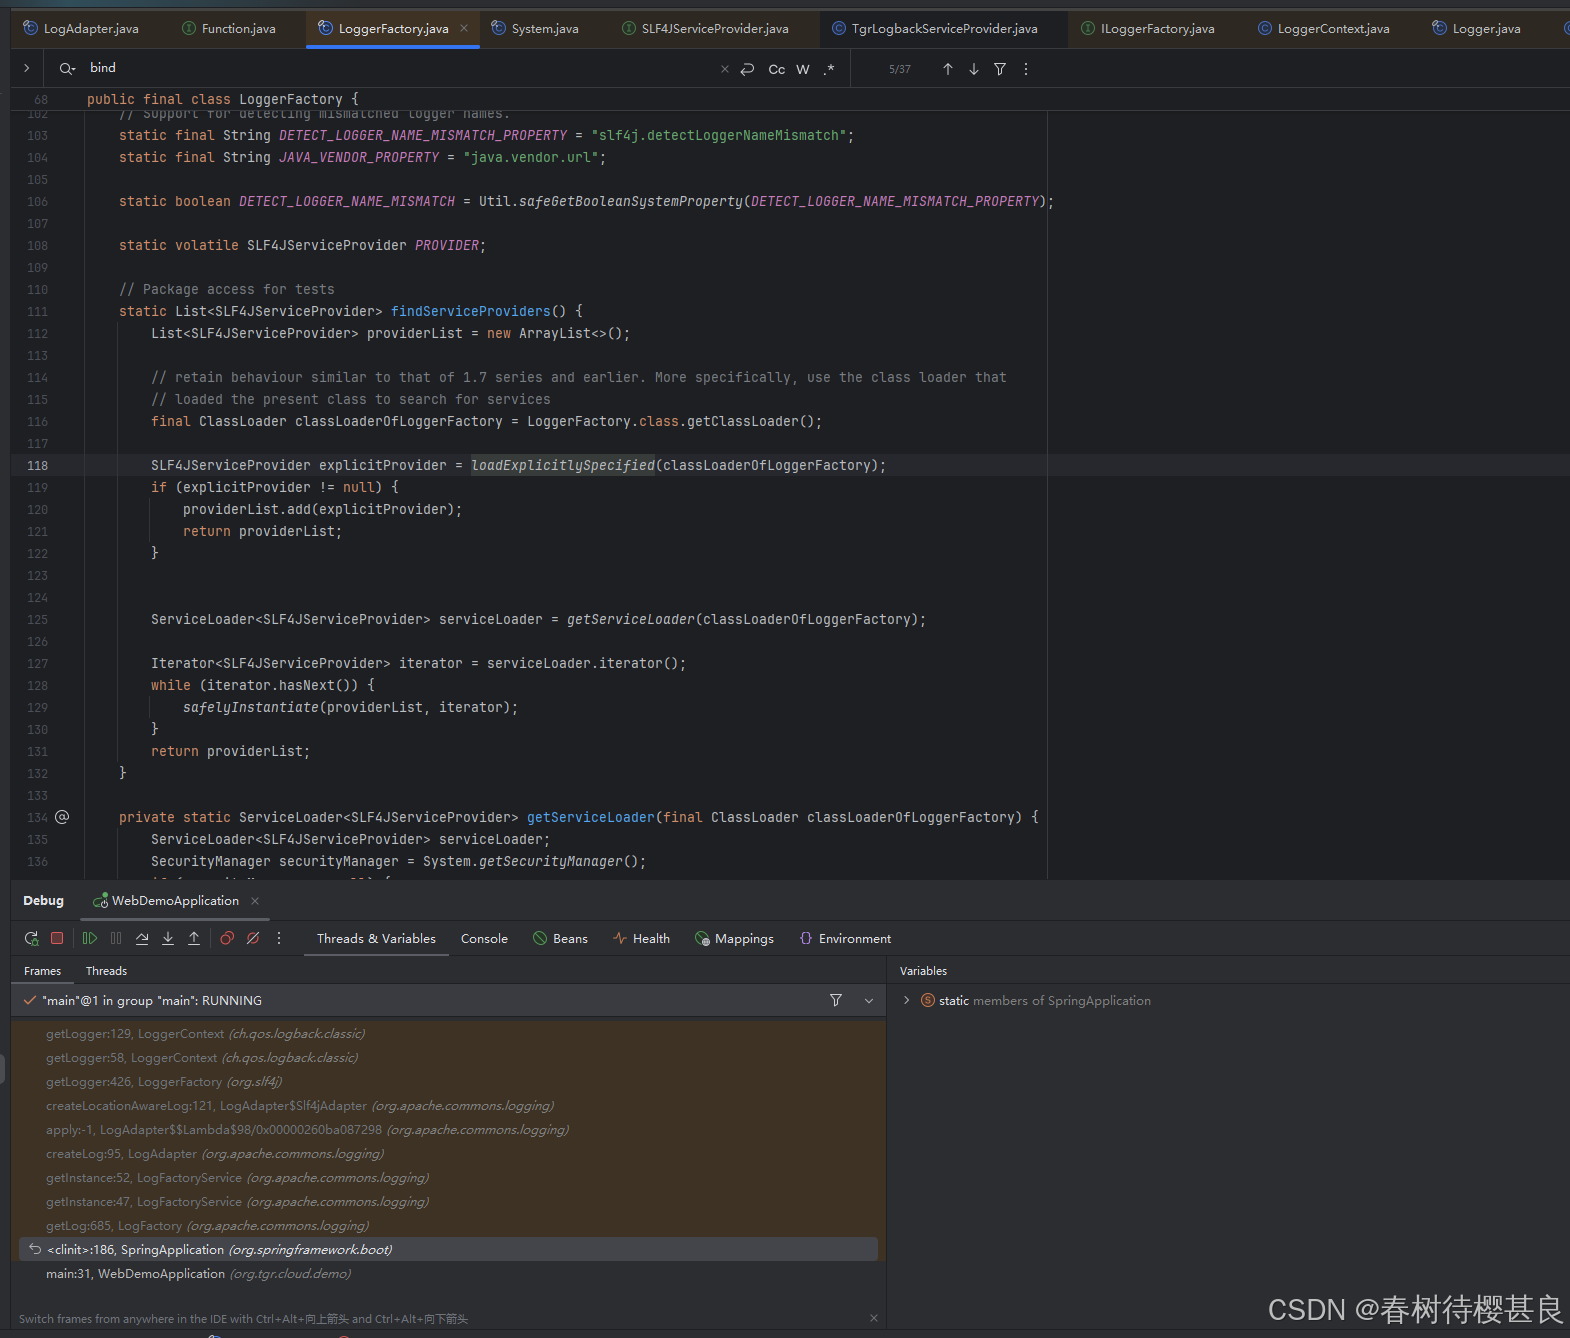Image resolution: width=1570 pixels, height=1338 pixels.
Task: Switch to LogAdapter.java tab
Action: tap(81, 29)
